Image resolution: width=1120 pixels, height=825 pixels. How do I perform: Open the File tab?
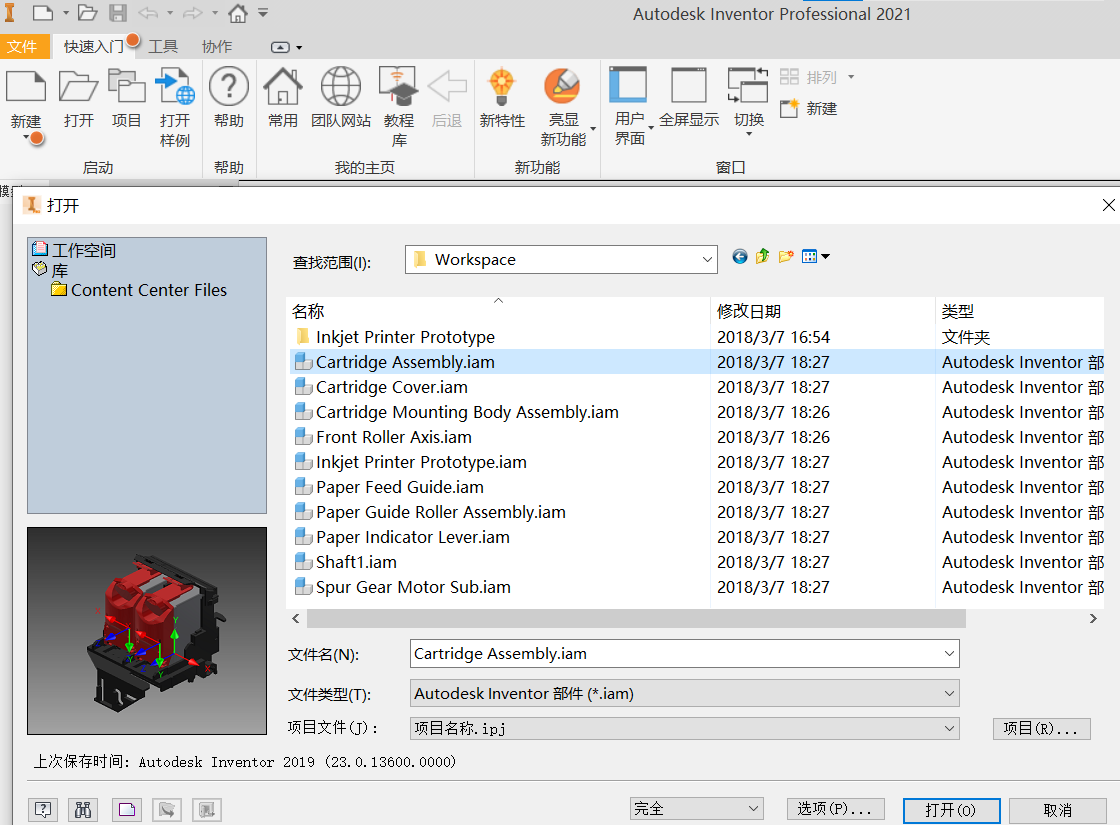[x=23, y=46]
